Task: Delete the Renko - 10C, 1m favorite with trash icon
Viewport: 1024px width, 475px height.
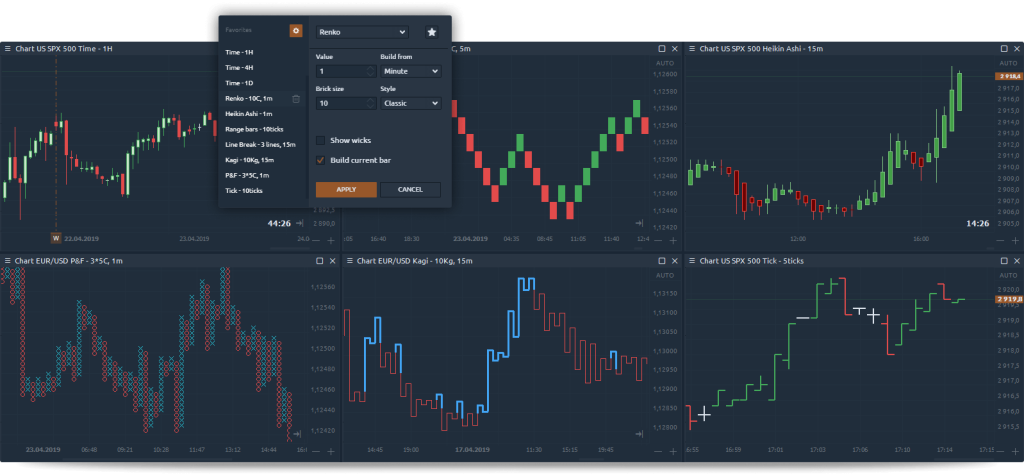Action: (296, 99)
